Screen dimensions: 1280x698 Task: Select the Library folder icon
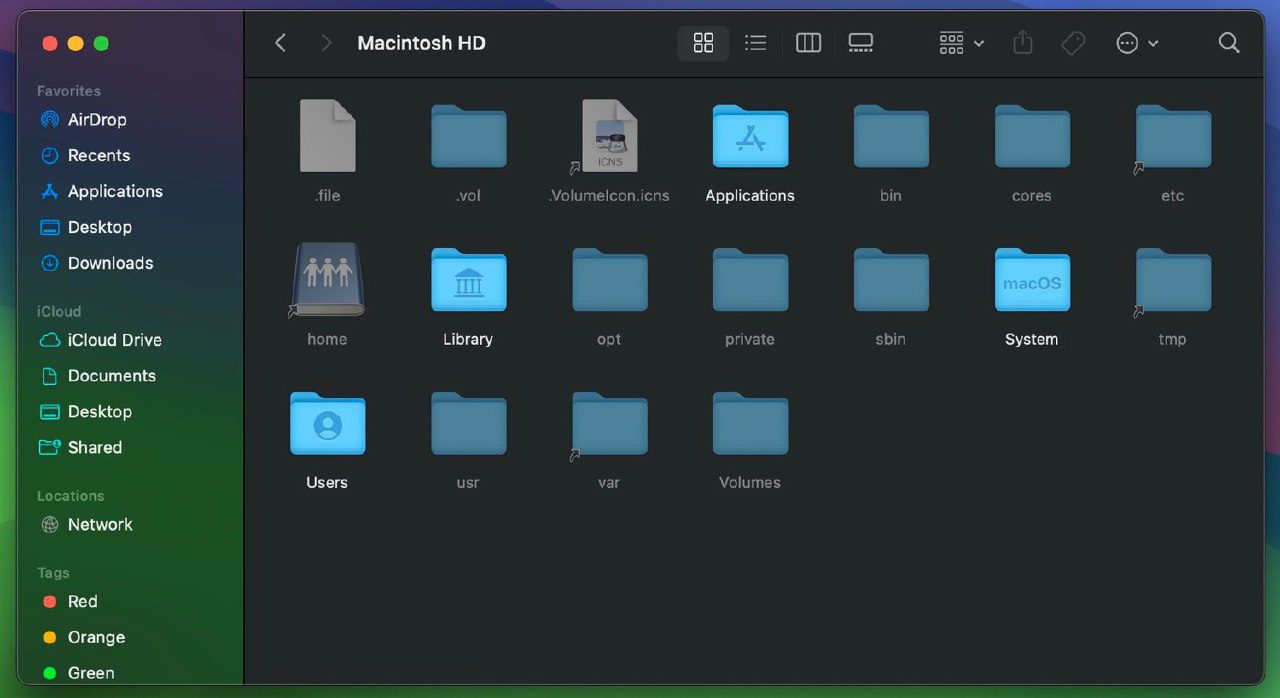468,281
